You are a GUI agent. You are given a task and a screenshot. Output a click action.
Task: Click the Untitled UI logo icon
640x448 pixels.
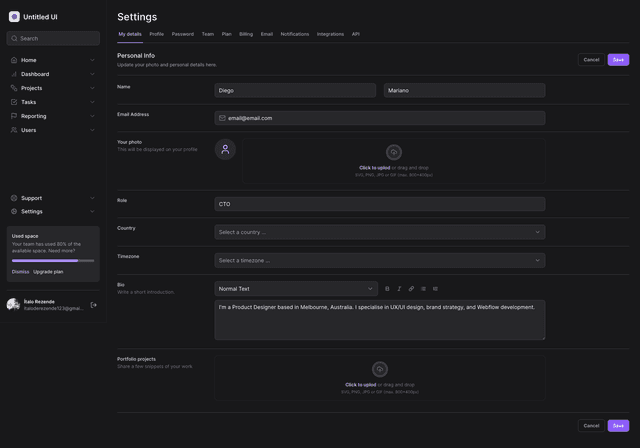[14, 17]
